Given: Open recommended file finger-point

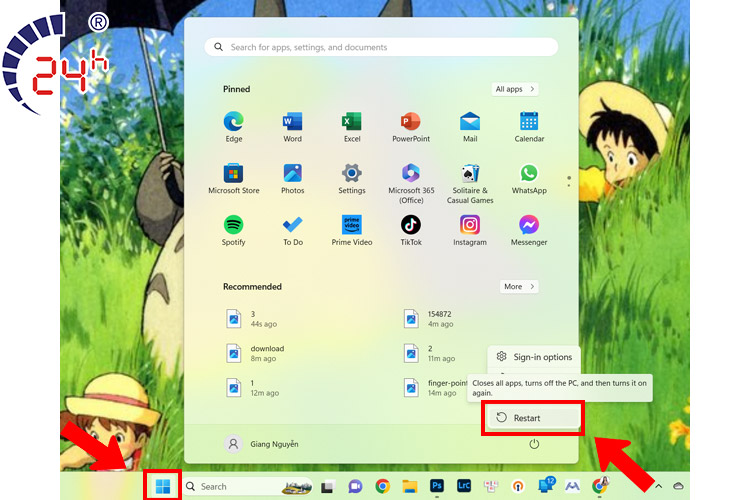Looking at the screenshot, I should point(434,388).
